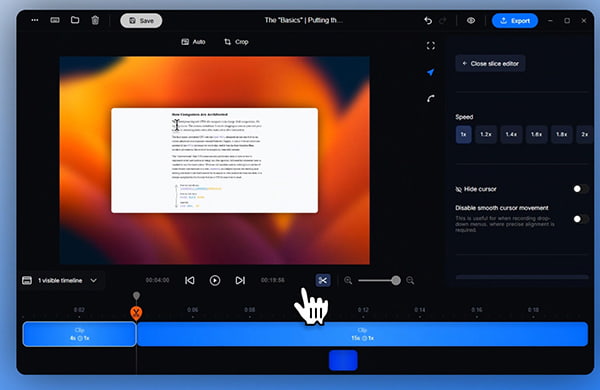Screen dimensions: 600x390
Task: Click the project title 'The "Basics" | Putting th...'
Action: (x=303, y=20)
